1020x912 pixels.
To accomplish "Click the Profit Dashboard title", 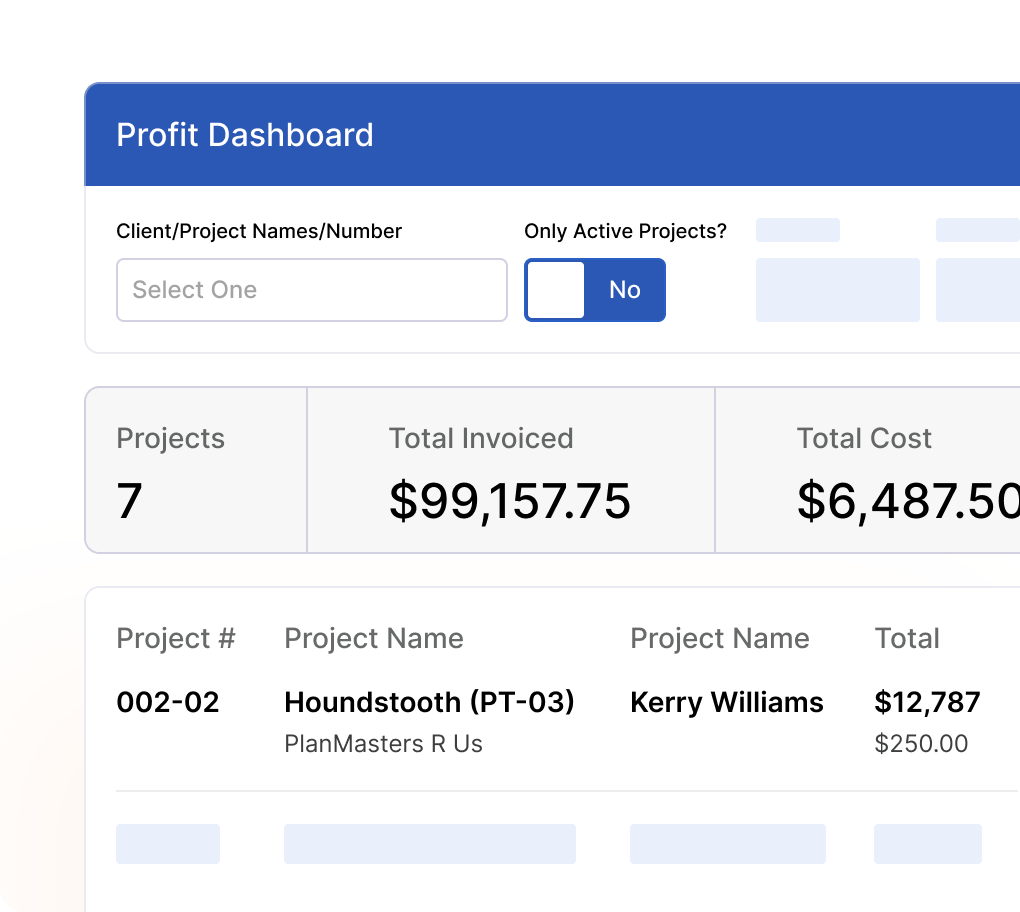I will [x=245, y=135].
